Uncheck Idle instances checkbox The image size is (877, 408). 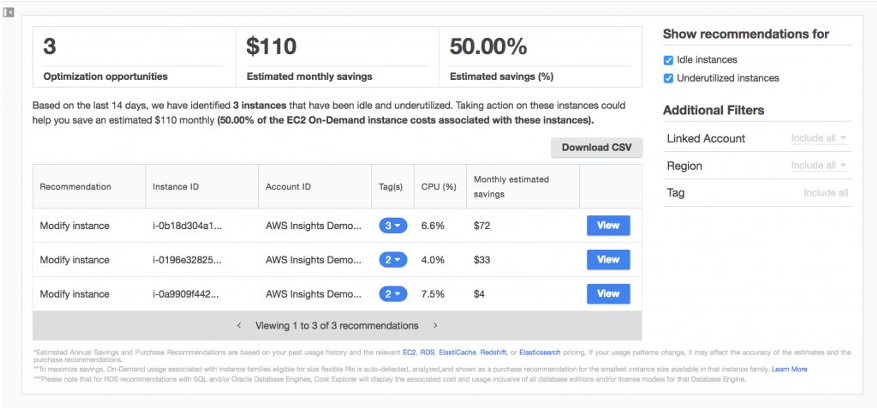pos(668,60)
